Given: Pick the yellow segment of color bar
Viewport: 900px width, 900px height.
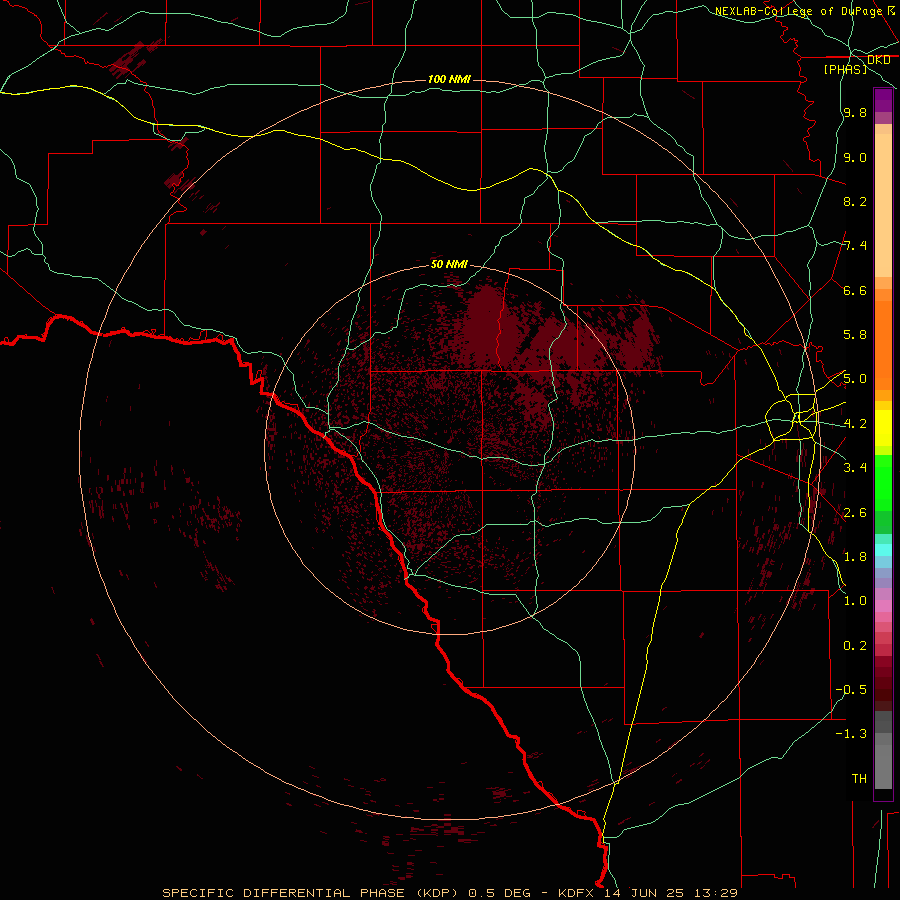Looking at the screenshot, I should click(x=883, y=428).
